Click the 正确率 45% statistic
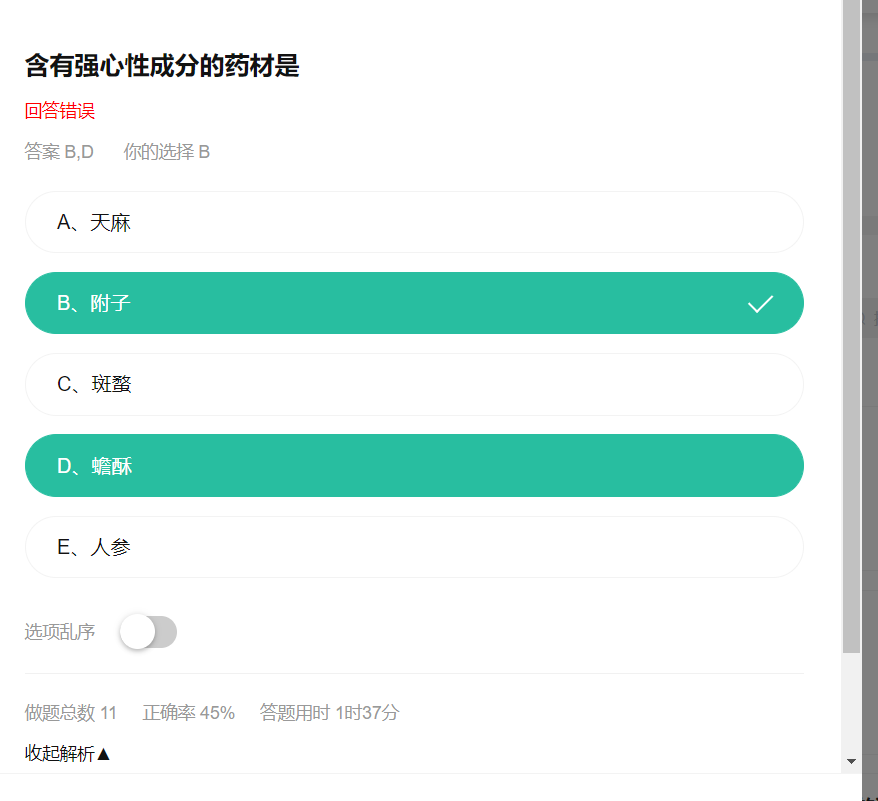The width and height of the screenshot is (878, 801). coord(189,712)
